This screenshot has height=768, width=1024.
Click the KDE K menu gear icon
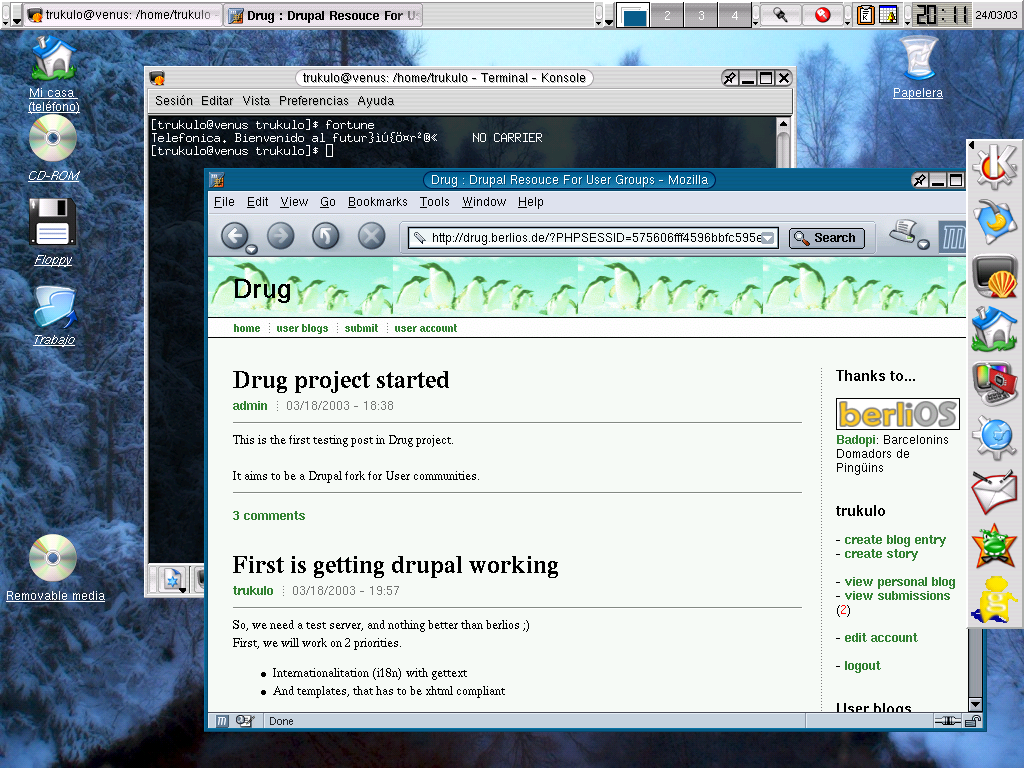click(x=995, y=166)
